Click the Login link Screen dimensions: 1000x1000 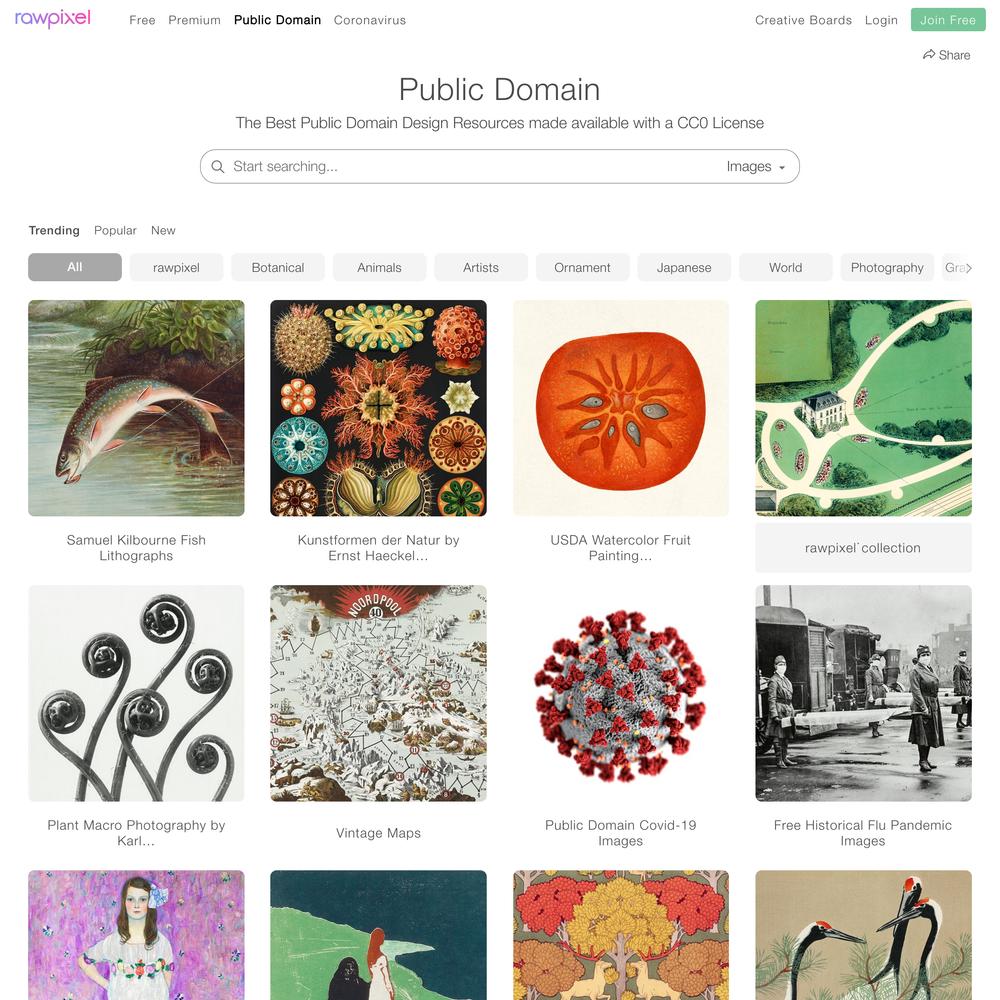[881, 20]
